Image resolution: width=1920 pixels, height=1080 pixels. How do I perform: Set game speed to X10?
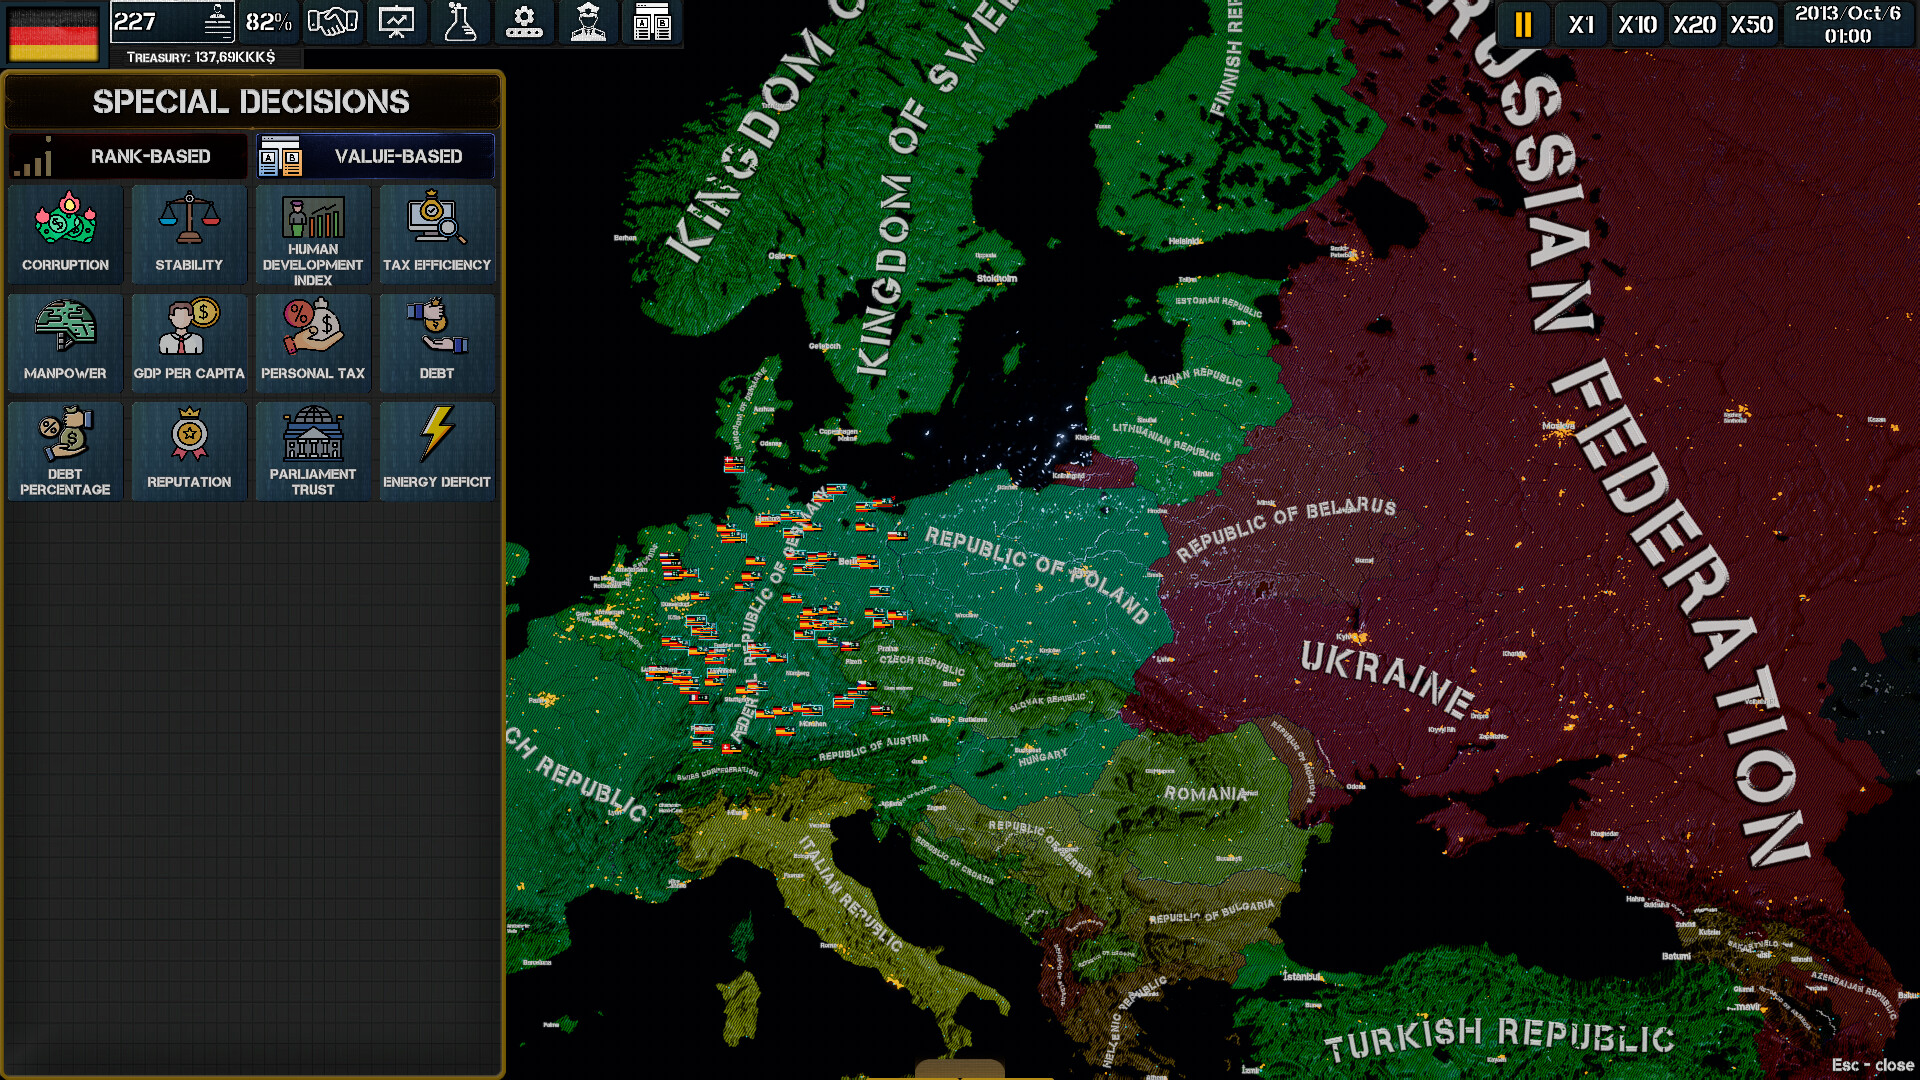(x=1638, y=24)
